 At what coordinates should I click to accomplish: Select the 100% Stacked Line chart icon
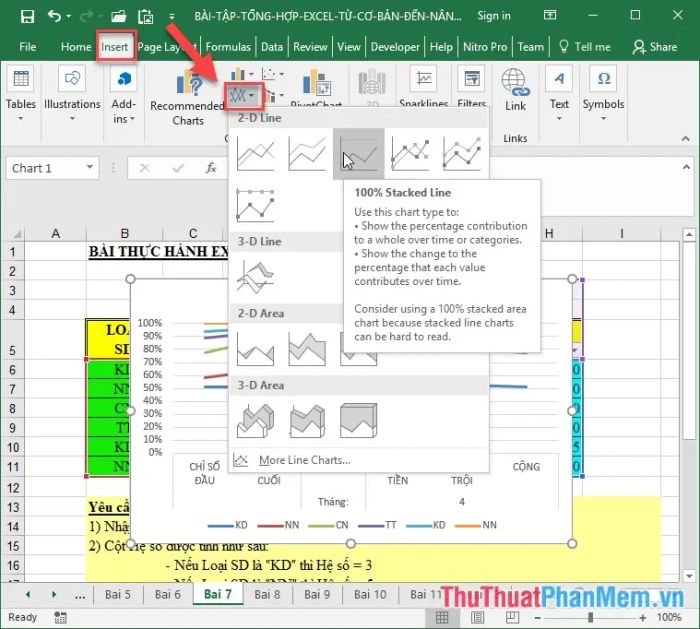click(358, 154)
